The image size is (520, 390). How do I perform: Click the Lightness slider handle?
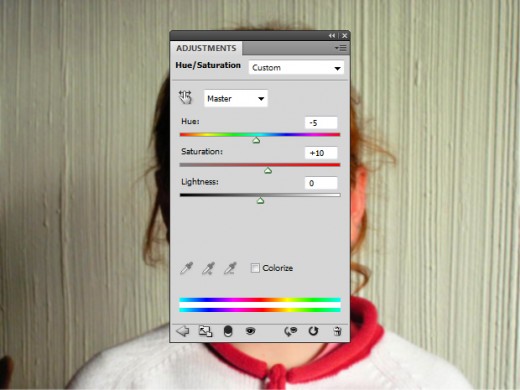pyautogui.click(x=260, y=201)
